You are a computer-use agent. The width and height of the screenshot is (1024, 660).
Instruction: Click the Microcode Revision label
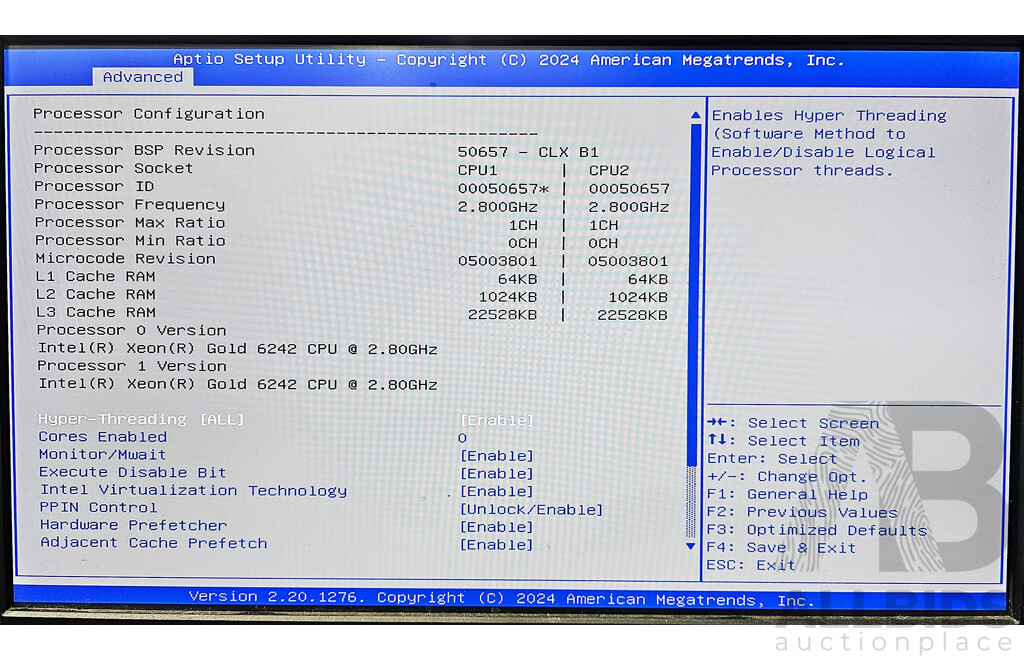(x=125, y=259)
